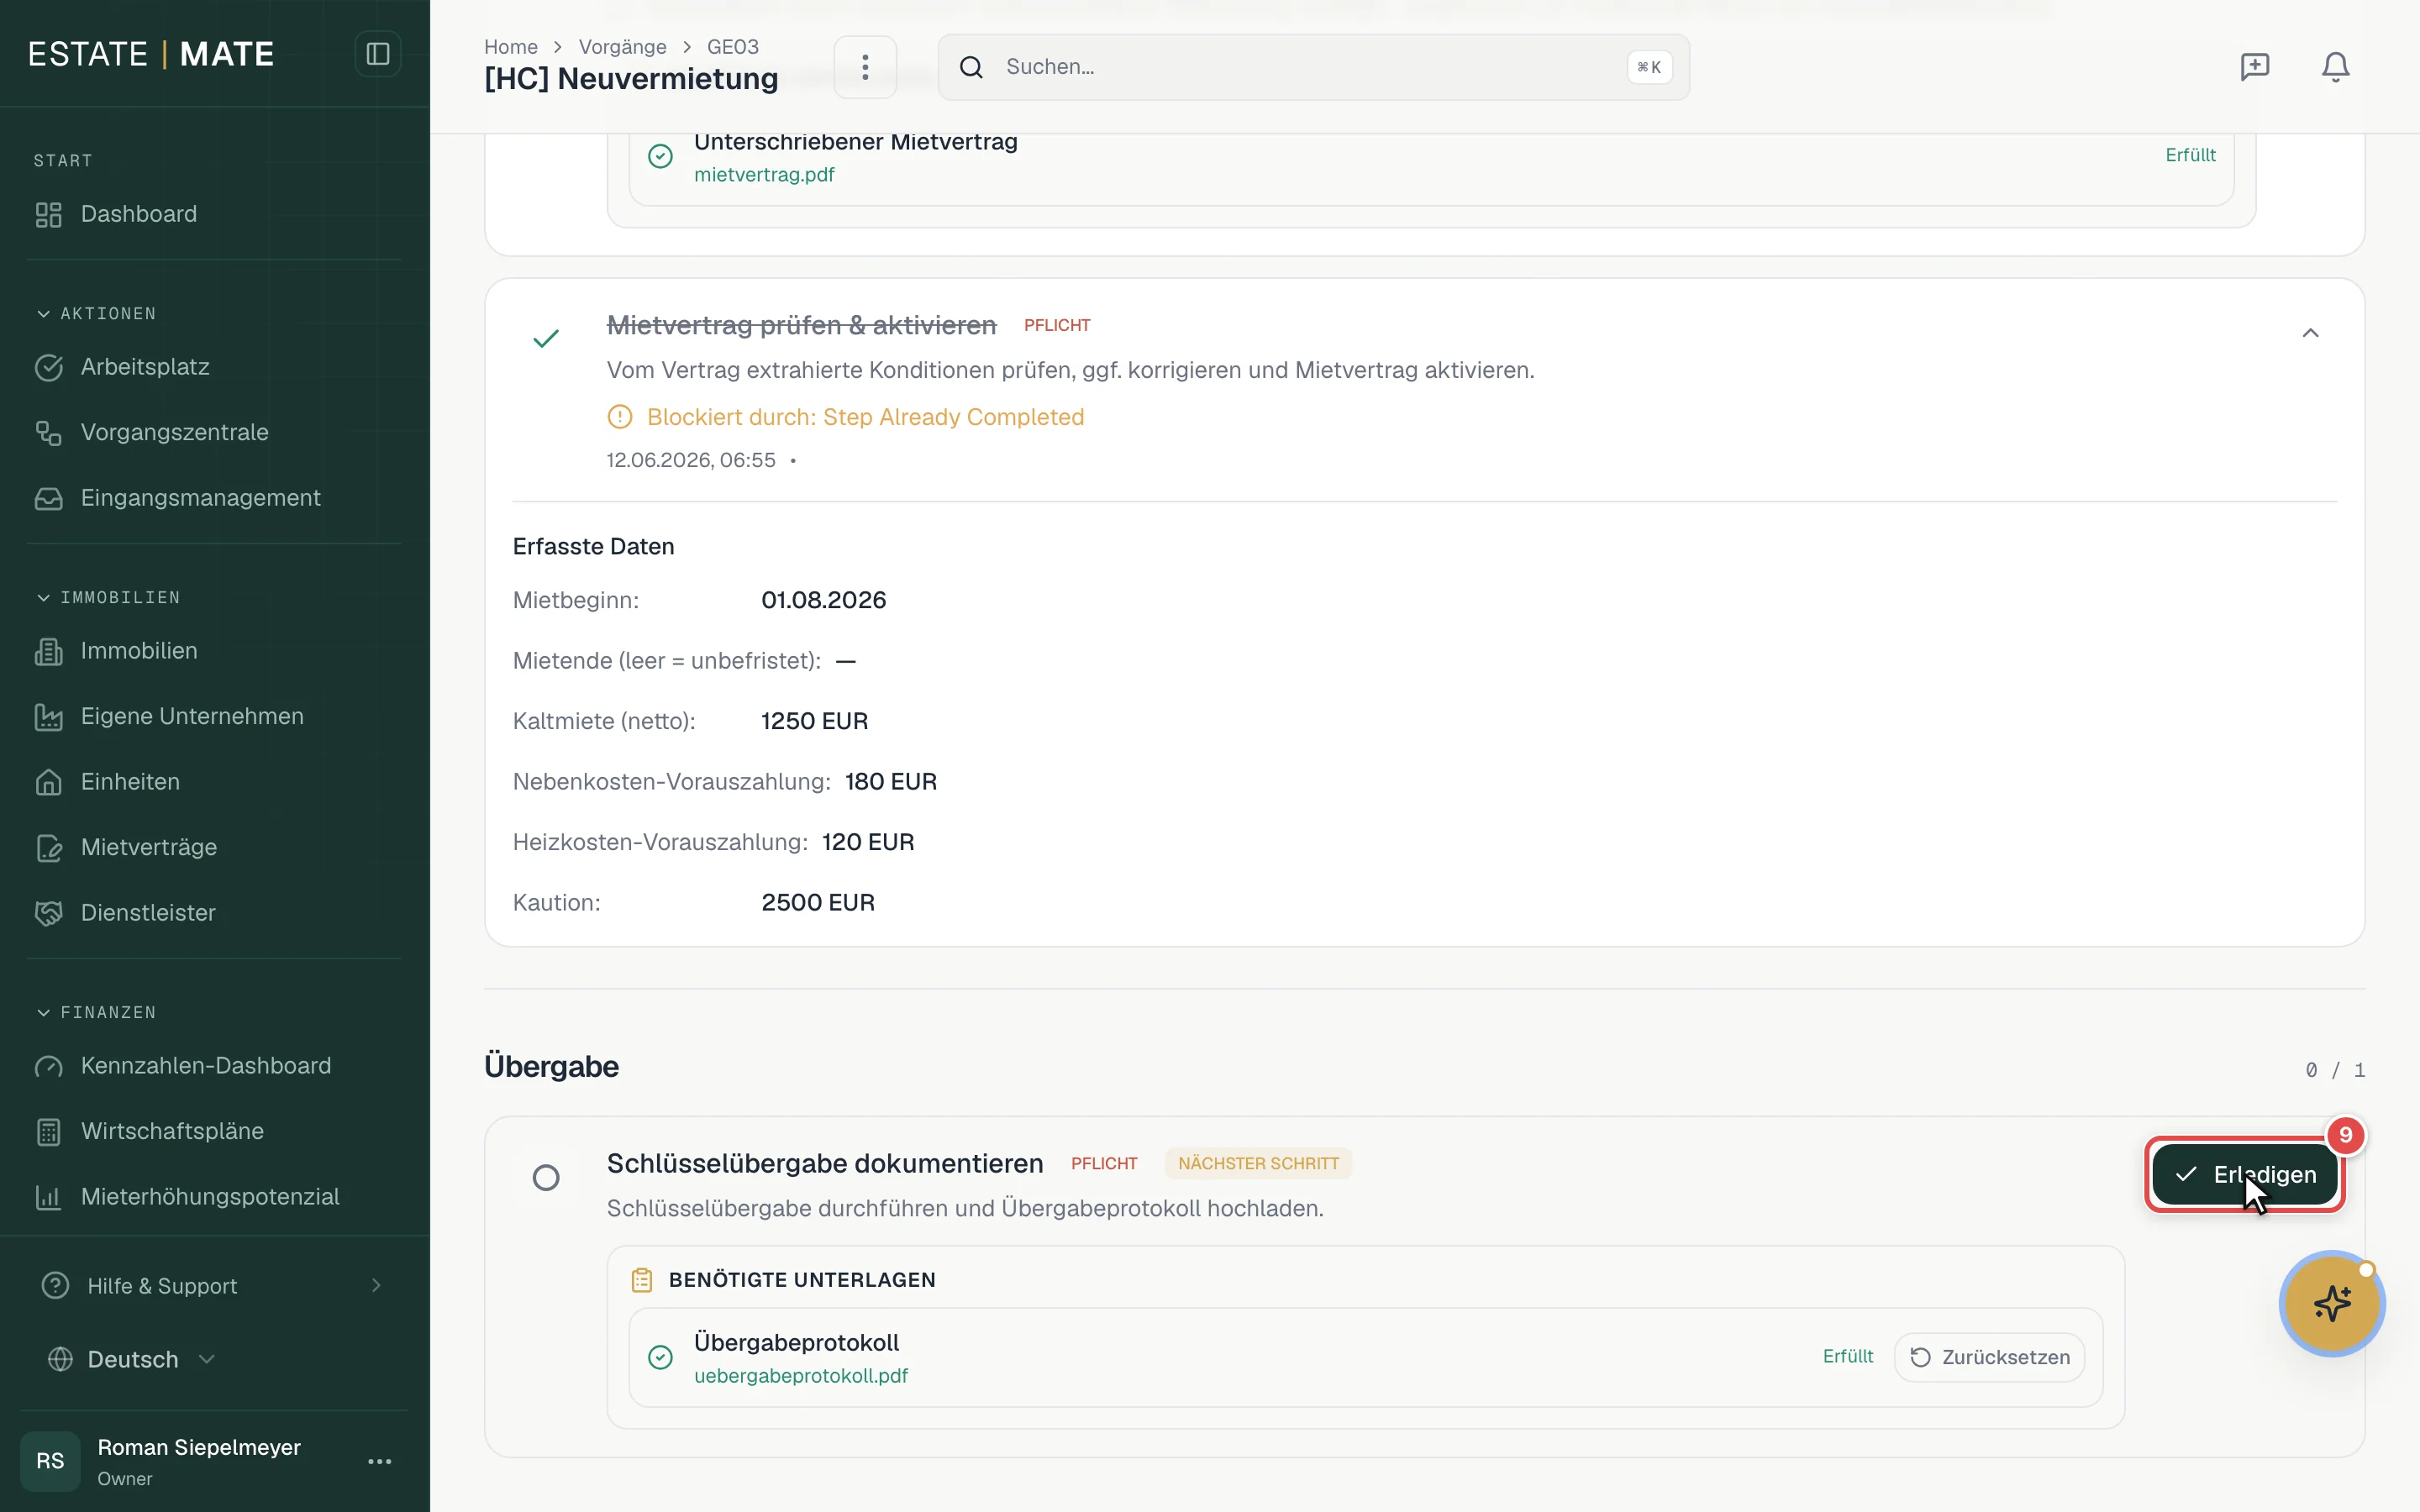The image size is (2420, 1512).
Task: Click the RS user avatar
Action: pos(50,1461)
